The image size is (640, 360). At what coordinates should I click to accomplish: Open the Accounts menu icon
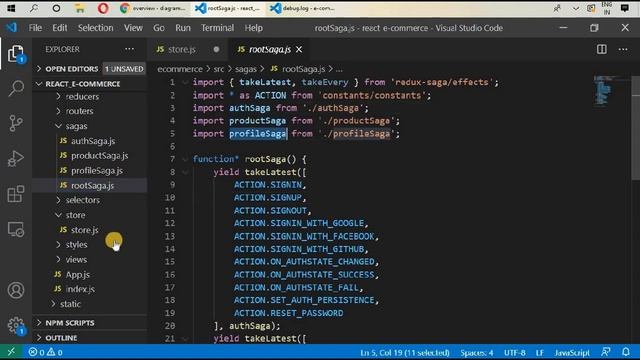[x=16, y=290]
